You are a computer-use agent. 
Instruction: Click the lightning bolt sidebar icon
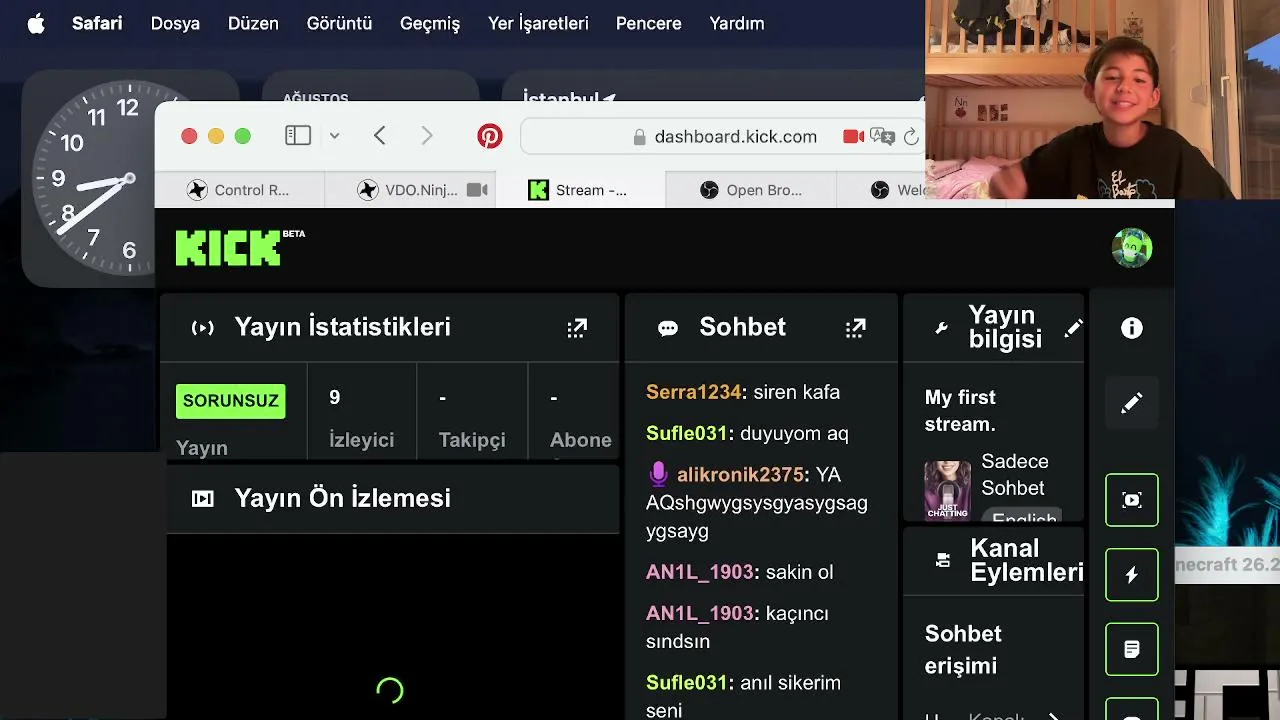click(1132, 575)
